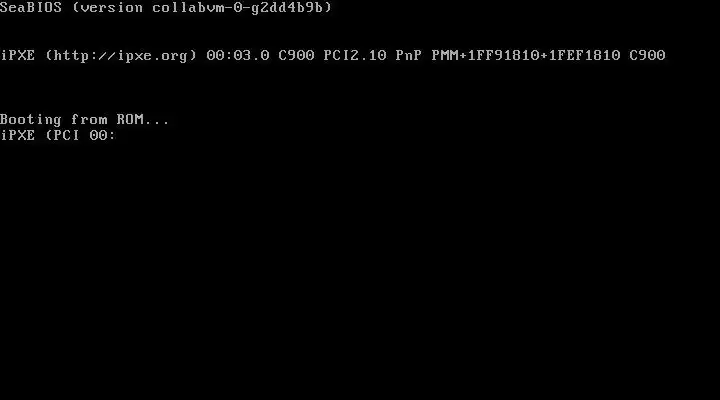Image resolution: width=720 pixels, height=400 pixels.
Task: Click the Booting from ROM... line
Action: click(x=84, y=120)
